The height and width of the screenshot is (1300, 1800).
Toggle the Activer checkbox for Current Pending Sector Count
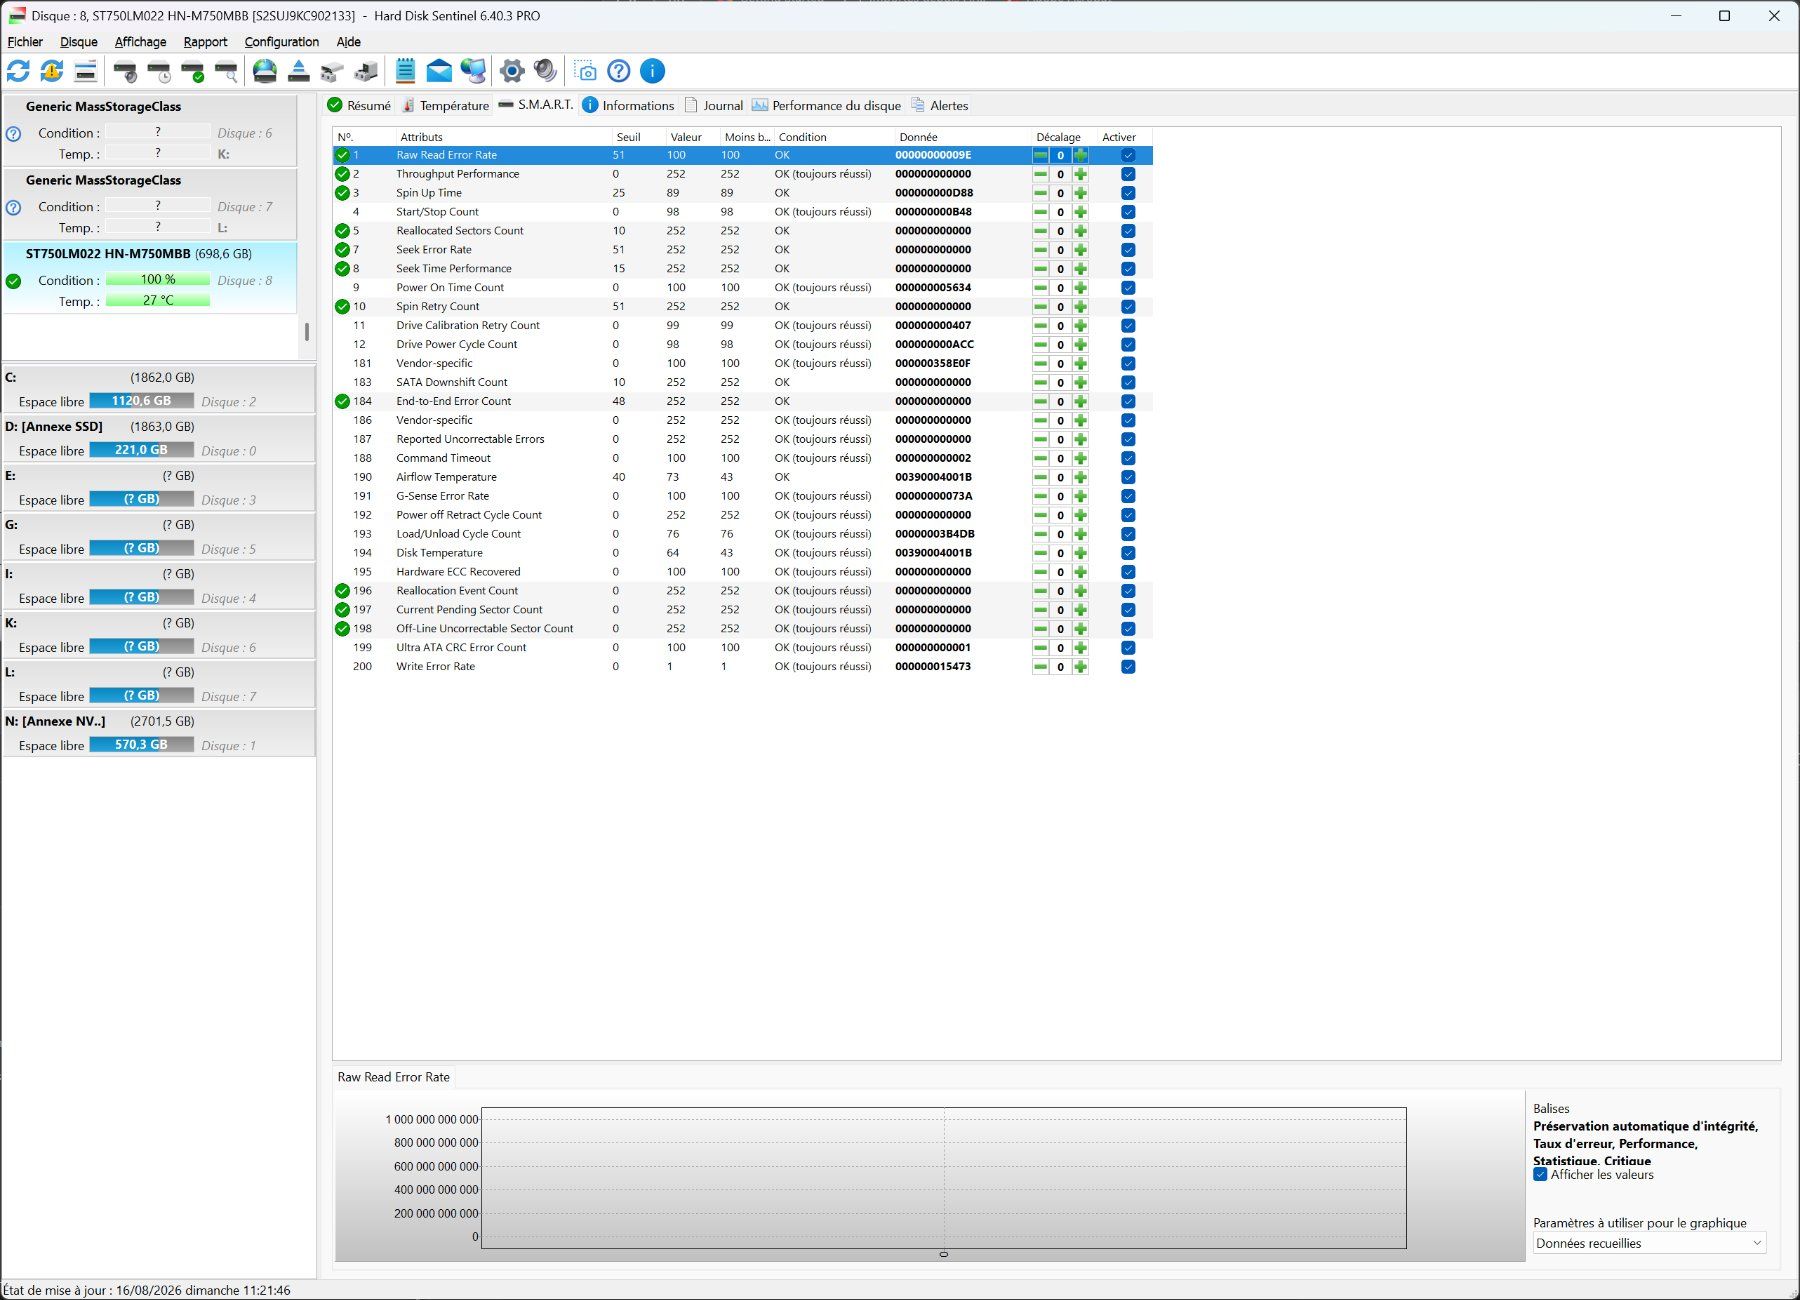click(1128, 610)
